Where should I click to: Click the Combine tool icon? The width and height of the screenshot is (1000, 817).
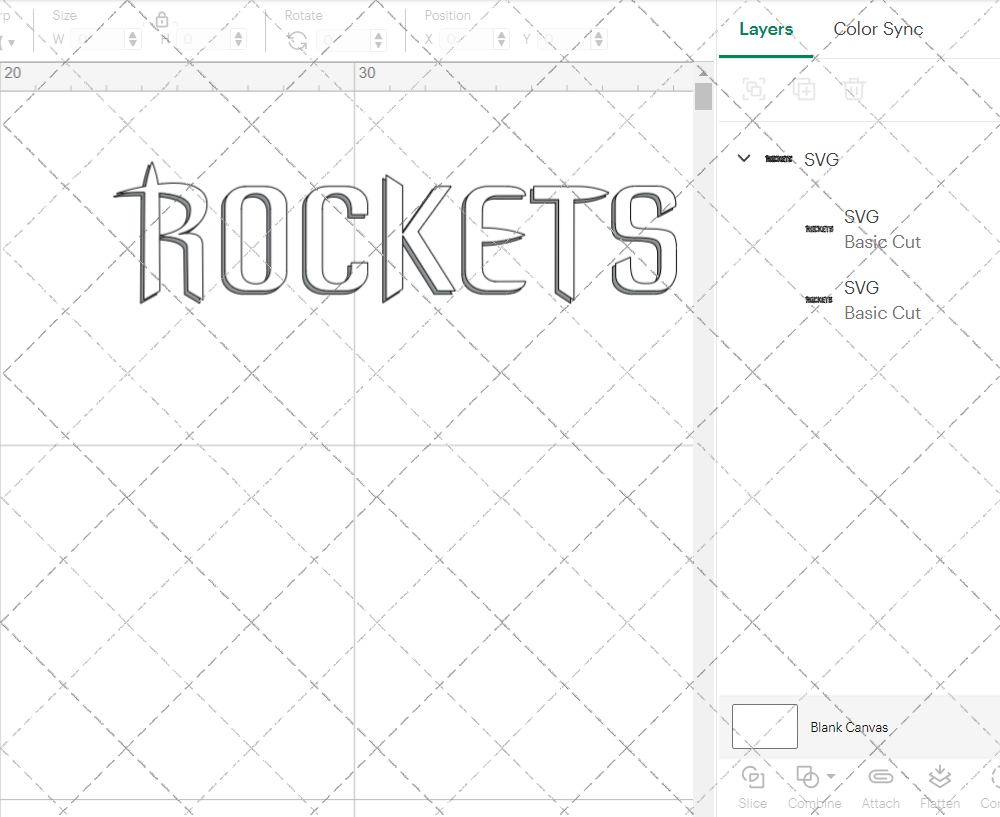(x=807, y=777)
